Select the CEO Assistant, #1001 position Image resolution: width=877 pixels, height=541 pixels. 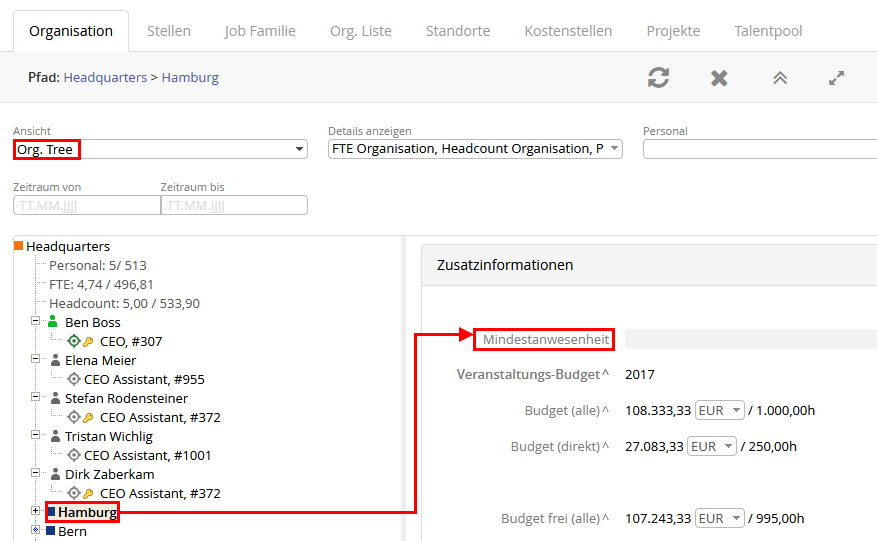point(148,455)
